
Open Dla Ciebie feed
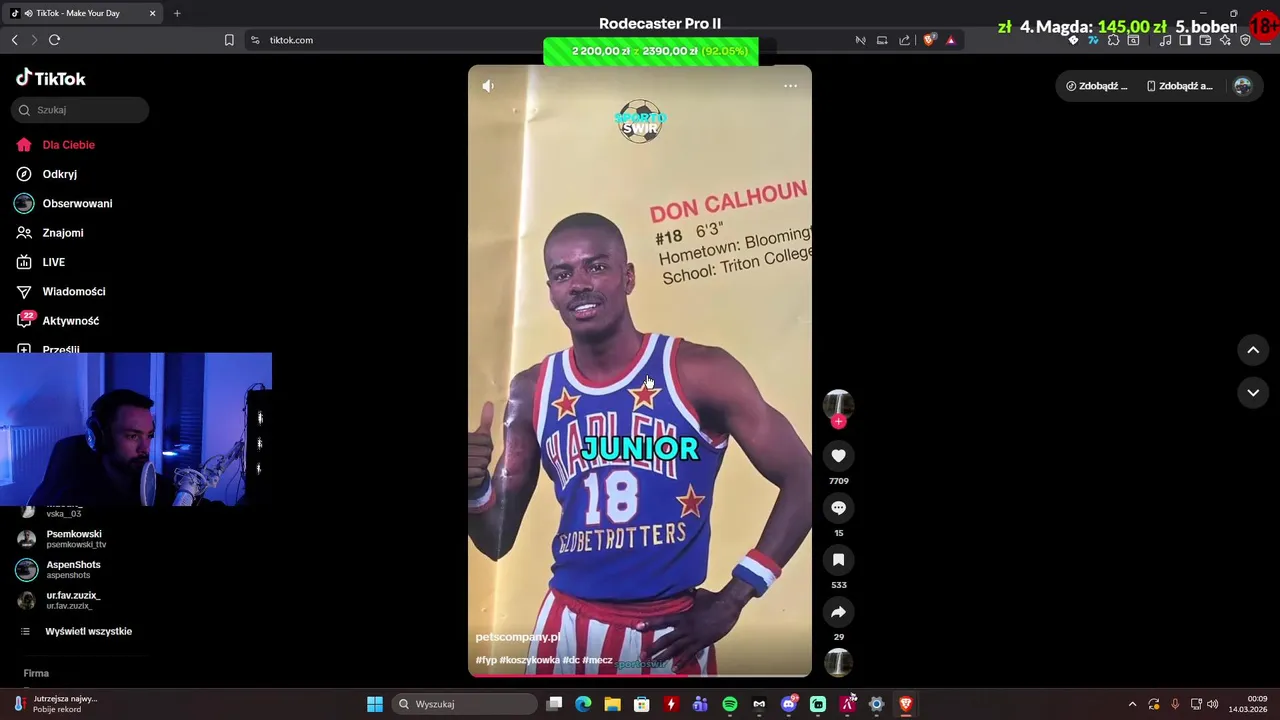coord(56,145)
